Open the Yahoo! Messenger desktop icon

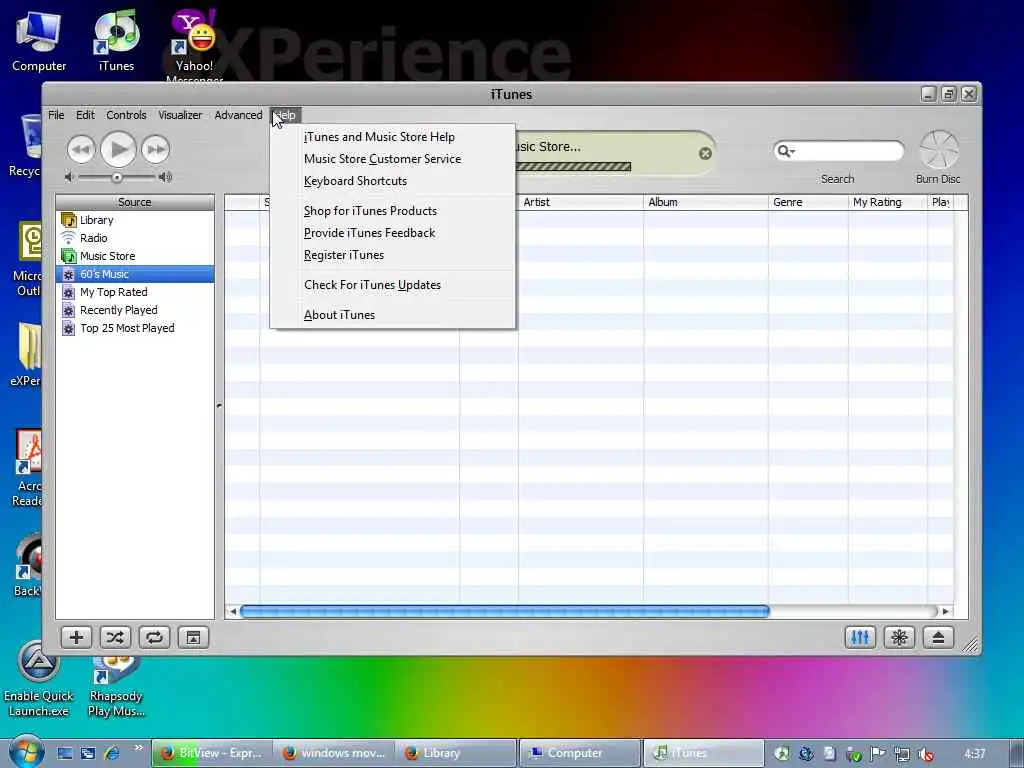click(194, 46)
